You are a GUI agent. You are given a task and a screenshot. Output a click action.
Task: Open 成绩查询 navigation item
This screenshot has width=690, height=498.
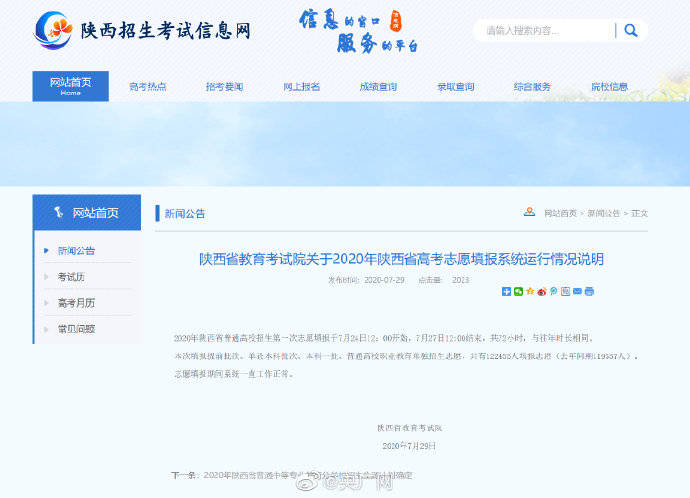(x=378, y=87)
